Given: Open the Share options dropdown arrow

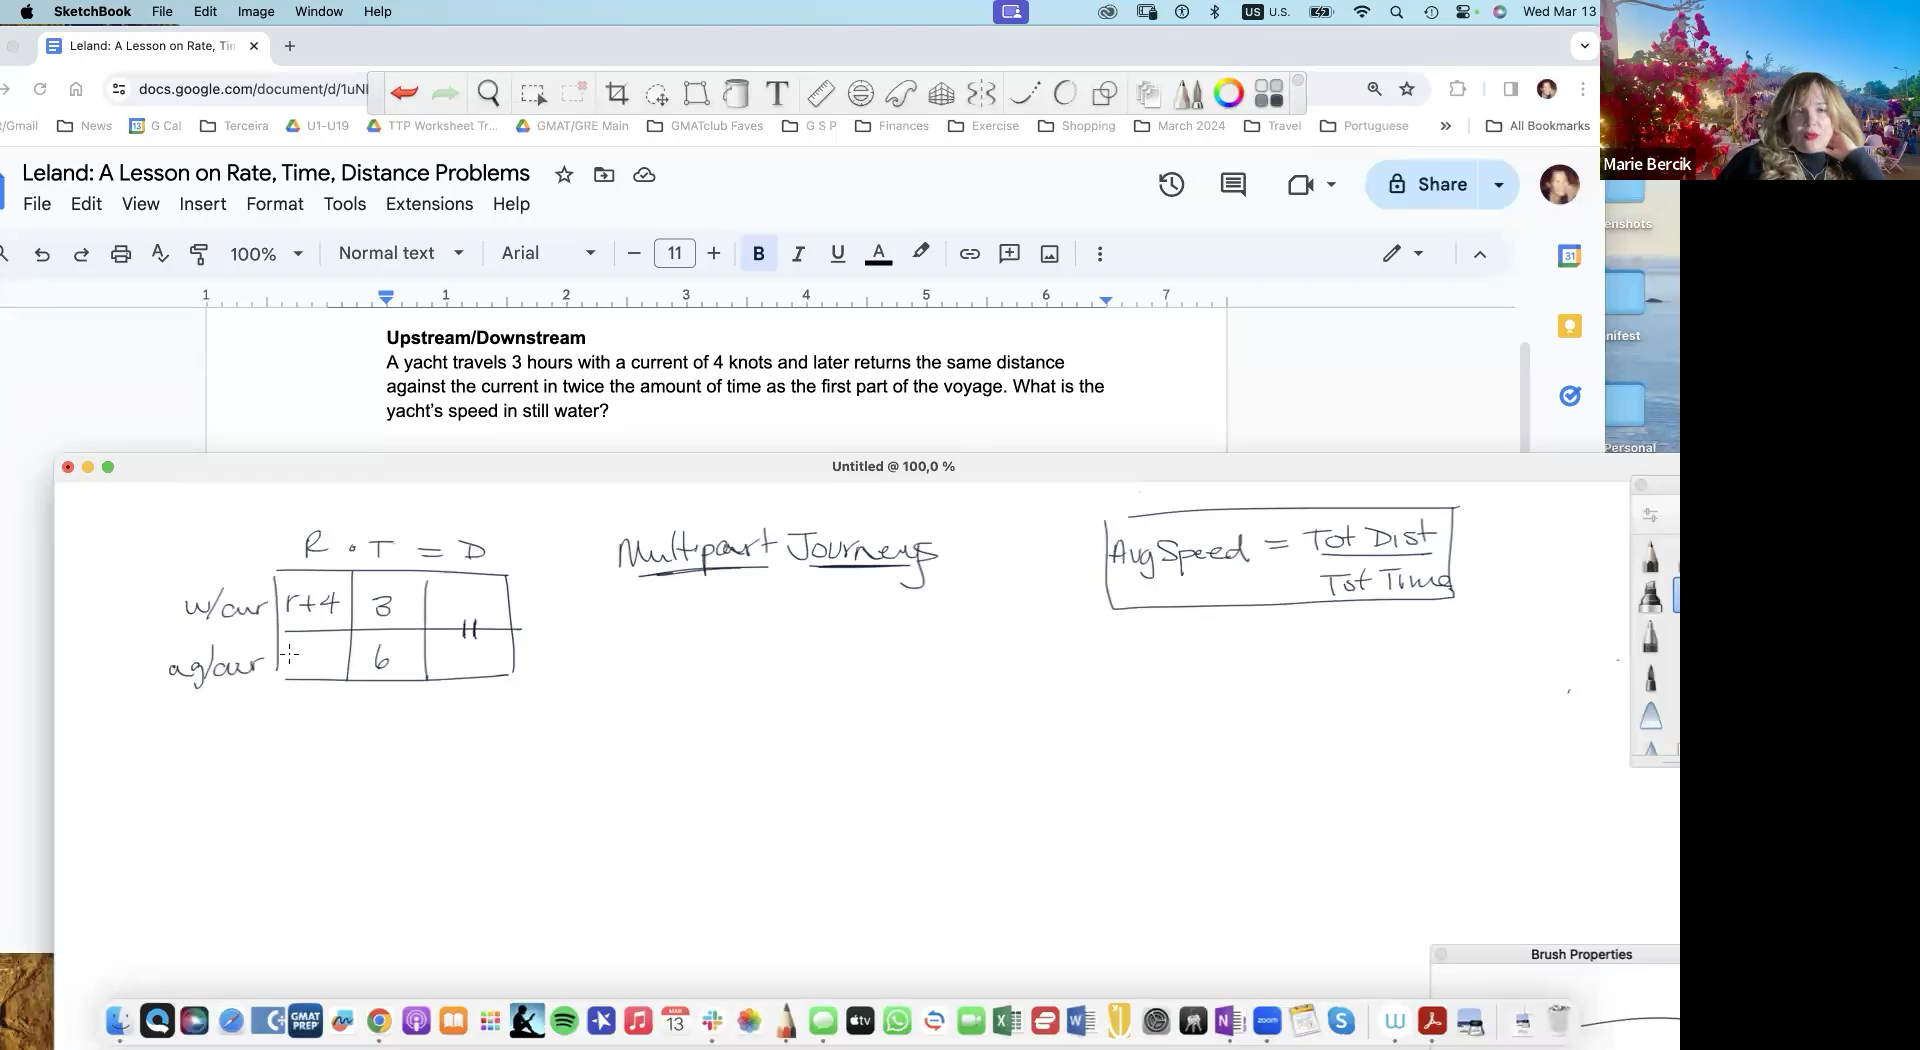Looking at the screenshot, I should click(1498, 184).
